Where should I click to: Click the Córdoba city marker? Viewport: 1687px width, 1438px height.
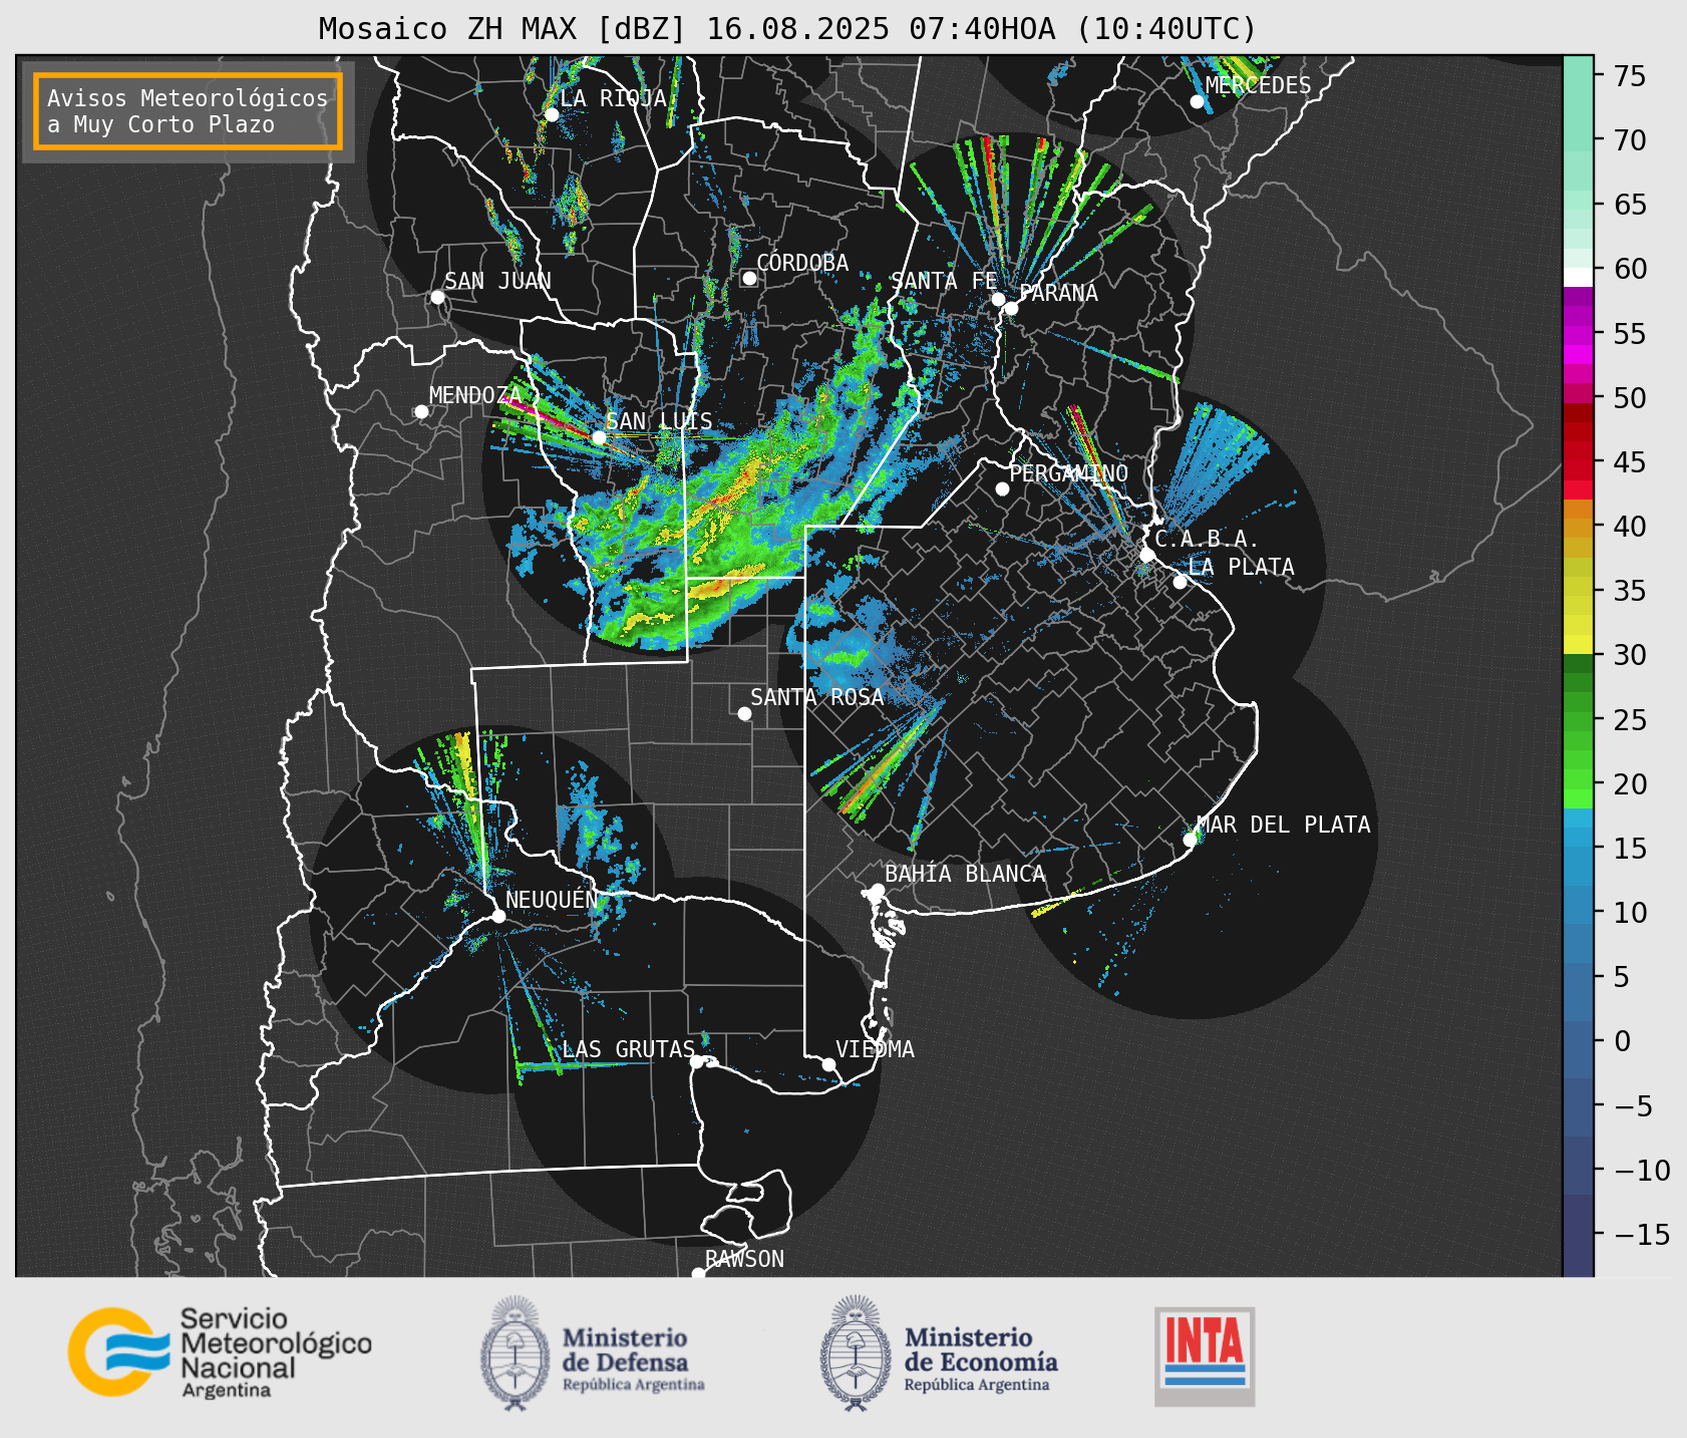pos(749,278)
